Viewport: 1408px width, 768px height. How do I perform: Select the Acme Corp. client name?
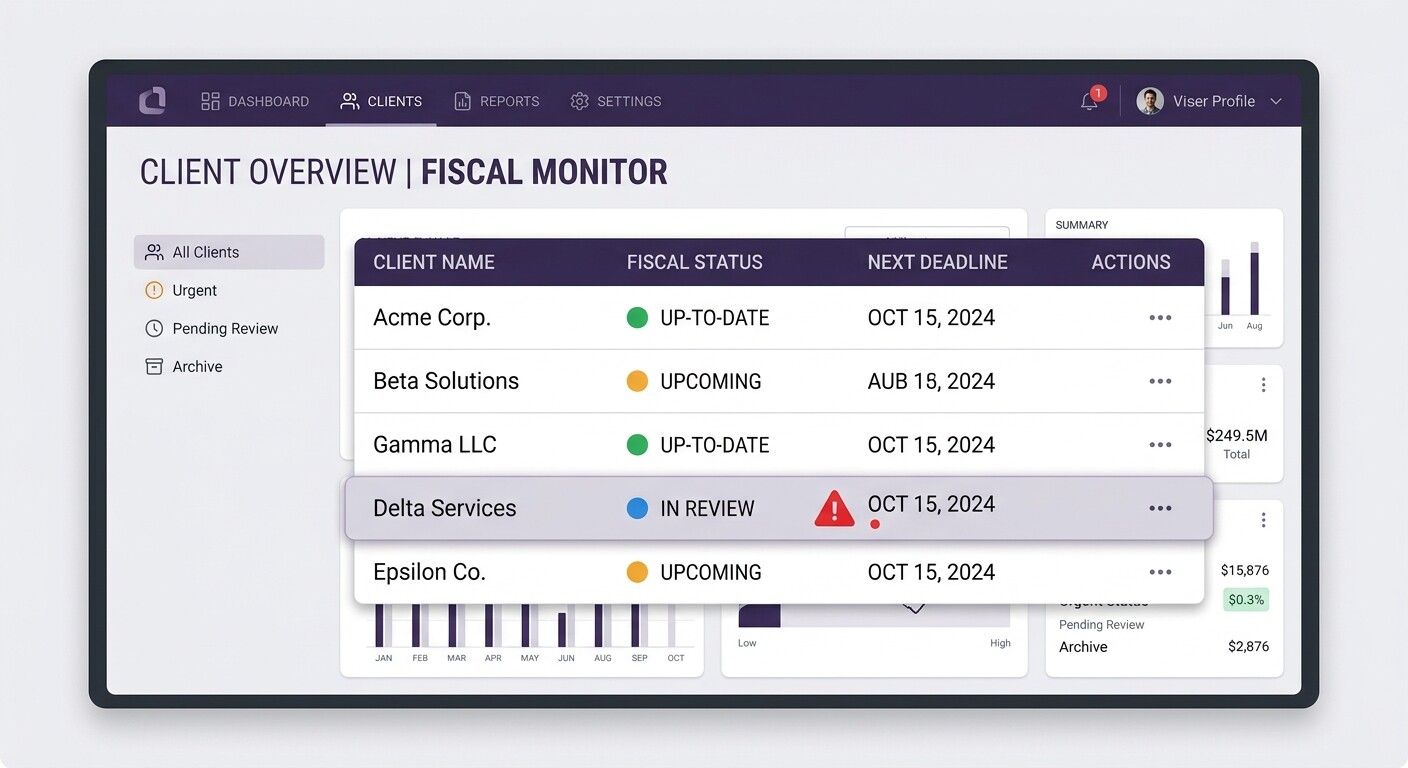tap(432, 318)
